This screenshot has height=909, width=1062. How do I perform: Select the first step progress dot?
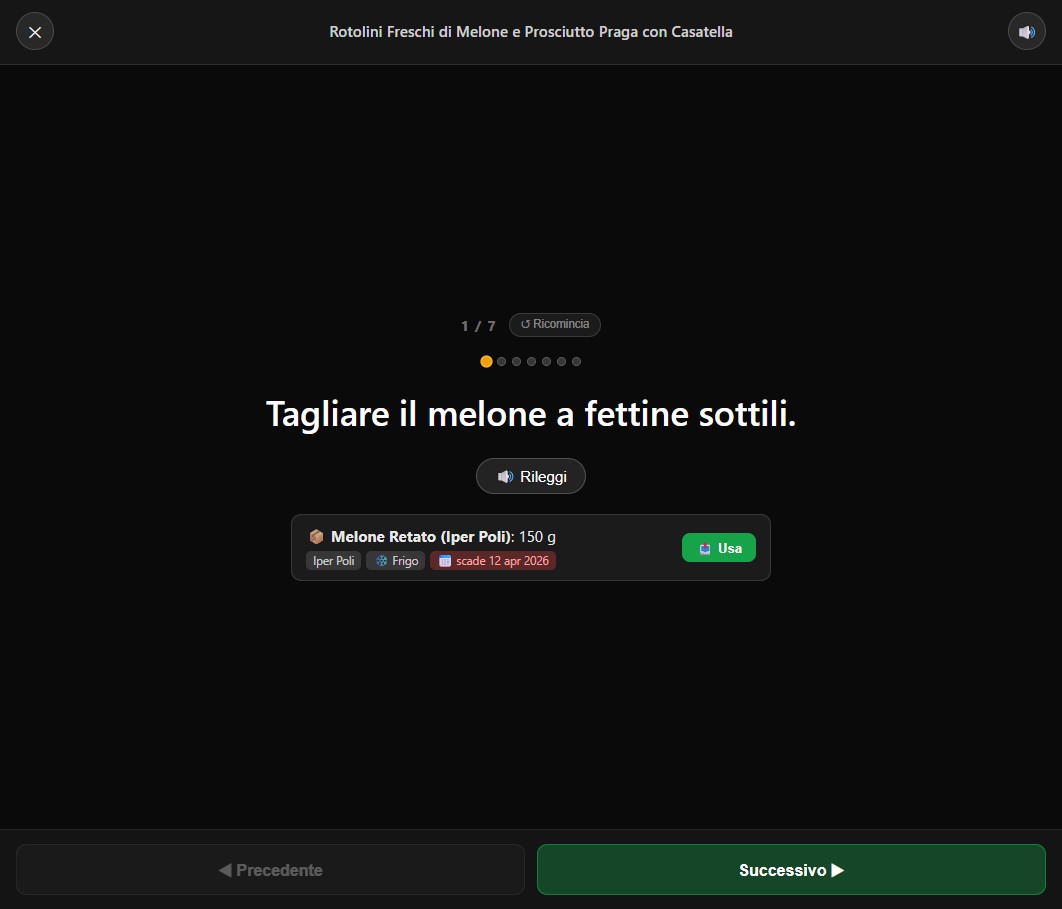(x=486, y=361)
